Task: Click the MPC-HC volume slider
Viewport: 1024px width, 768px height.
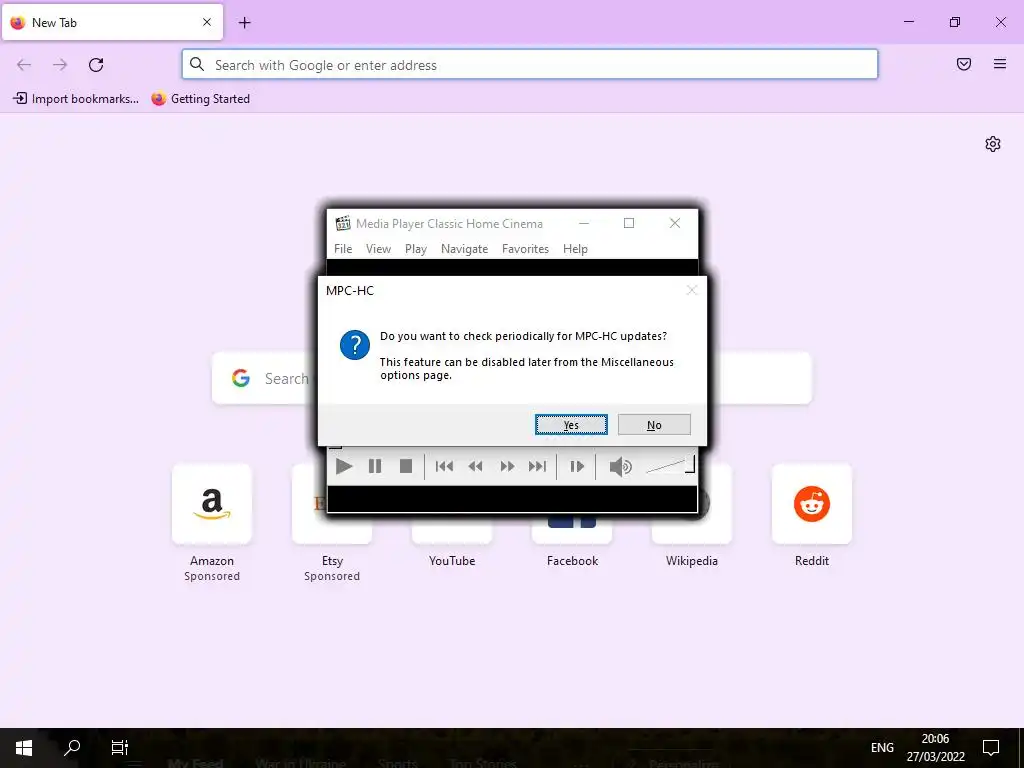Action: click(x=669, y=466)
